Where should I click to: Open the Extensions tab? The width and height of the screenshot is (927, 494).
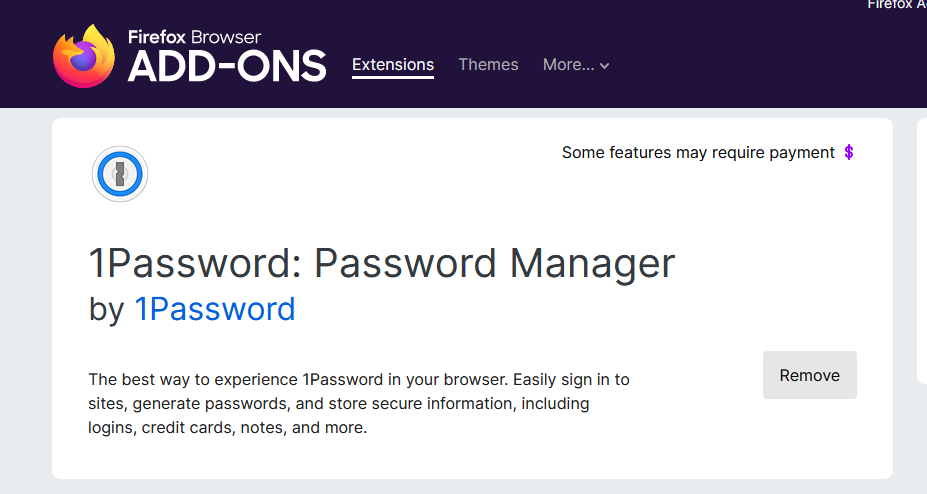click(x=393, y=65)
